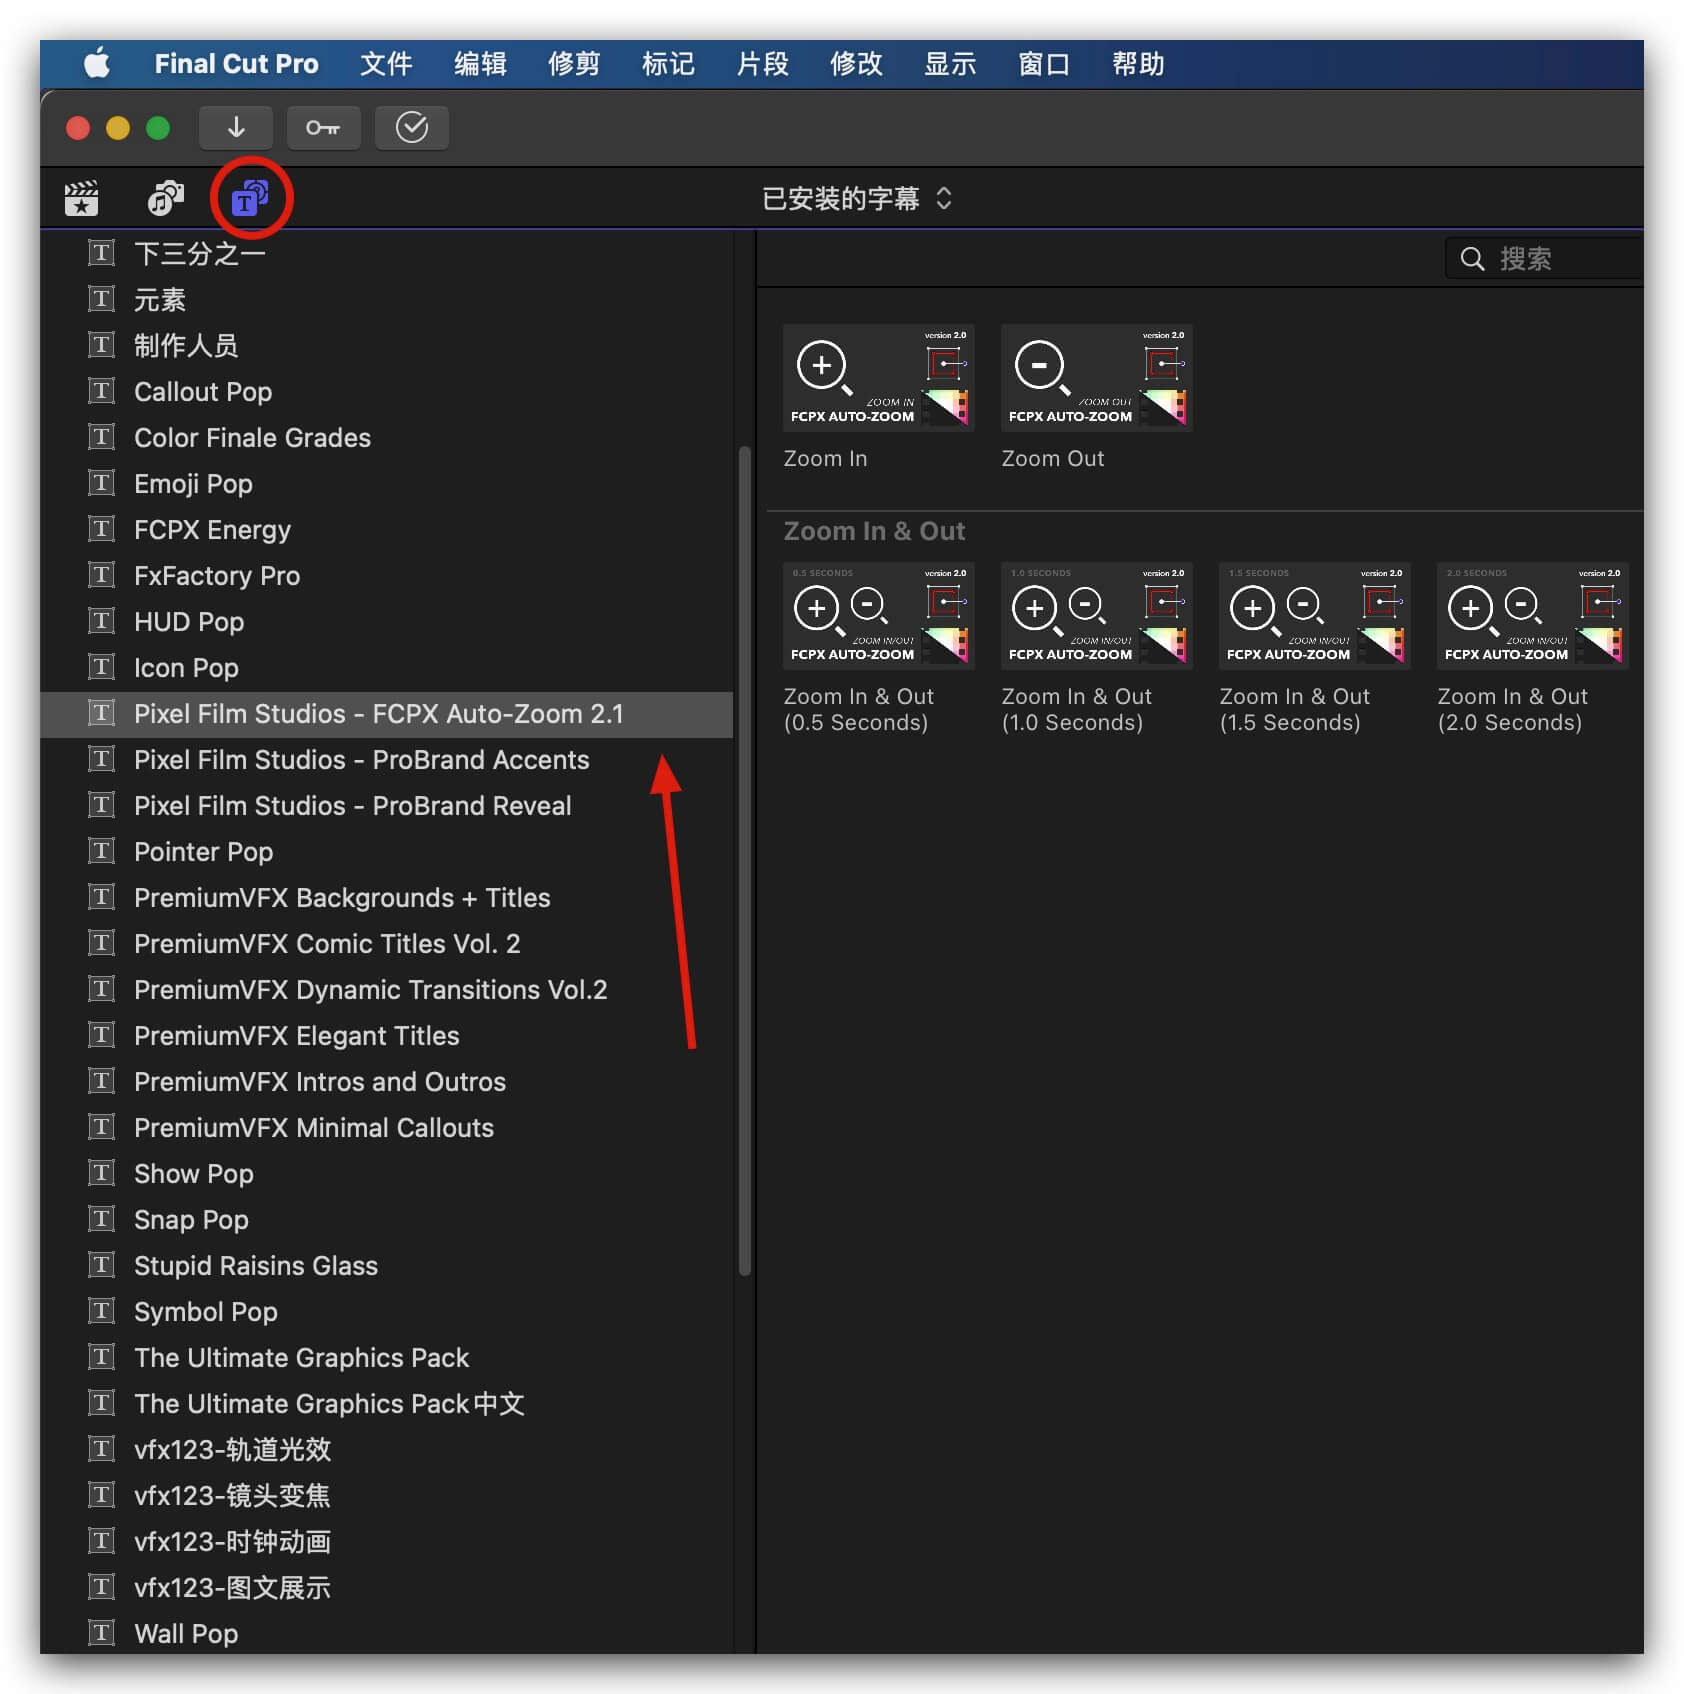Show the photos and audio sidebar icon
Viewport: 1684px width, 1694px height.
click(166, 198)
